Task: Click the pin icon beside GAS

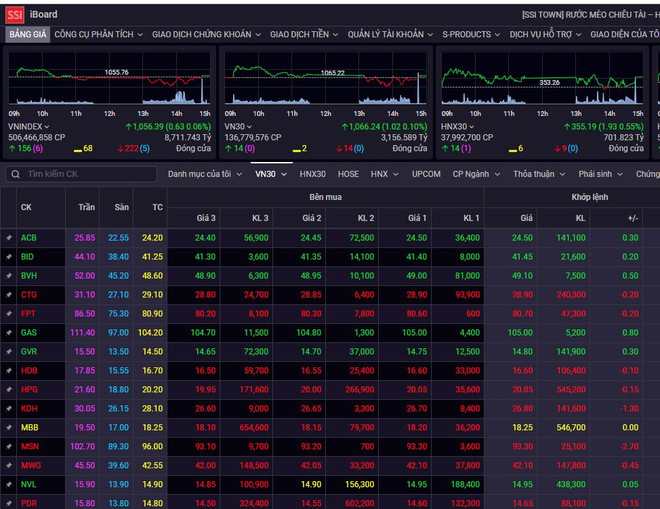Action: [x=9, y=332]
